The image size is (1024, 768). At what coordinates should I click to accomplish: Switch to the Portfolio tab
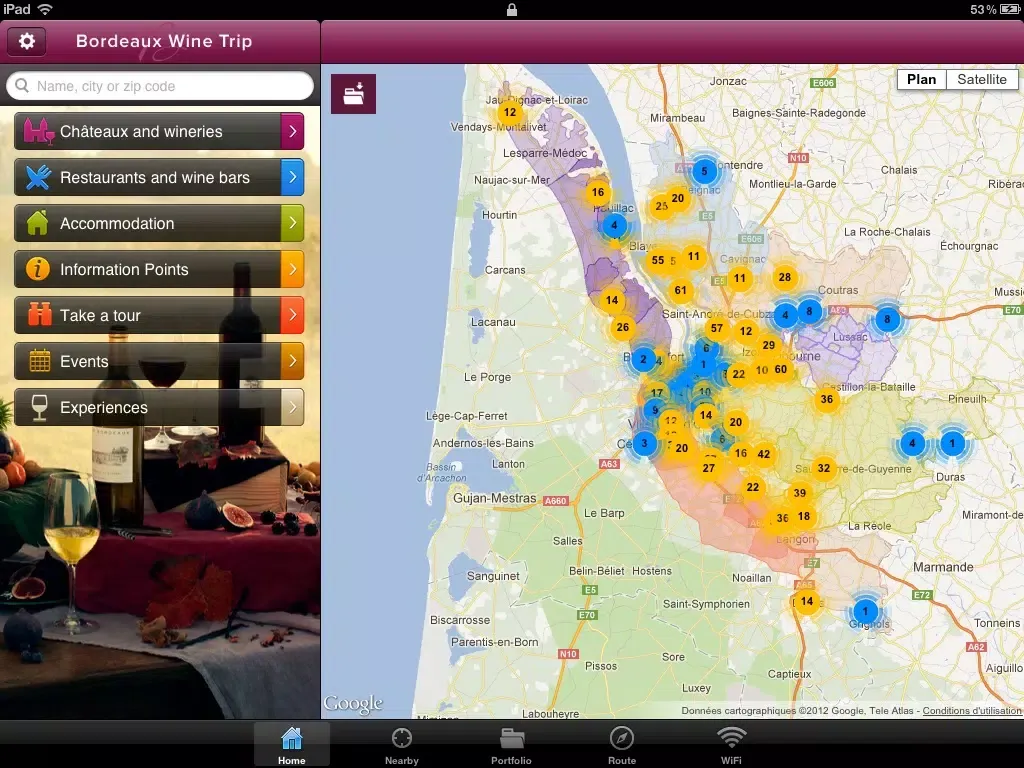tap(511, 746)
